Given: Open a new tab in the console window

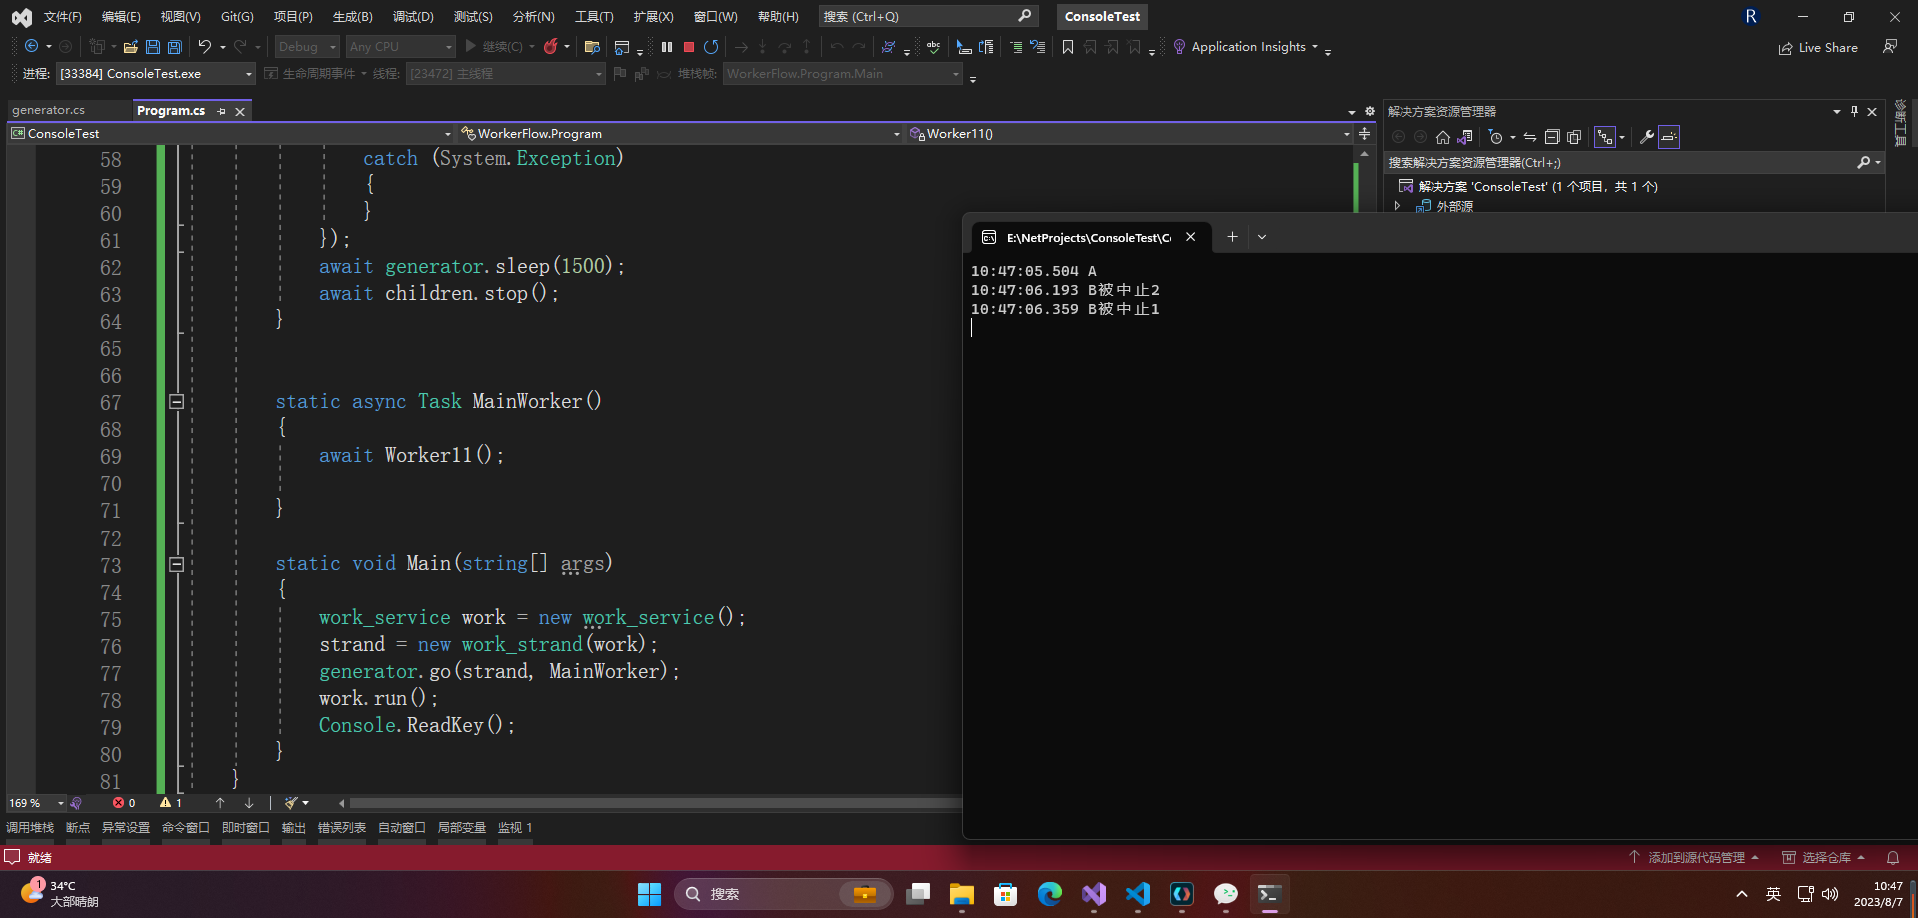Looking at the screenshot, I should coord(1232,237).
